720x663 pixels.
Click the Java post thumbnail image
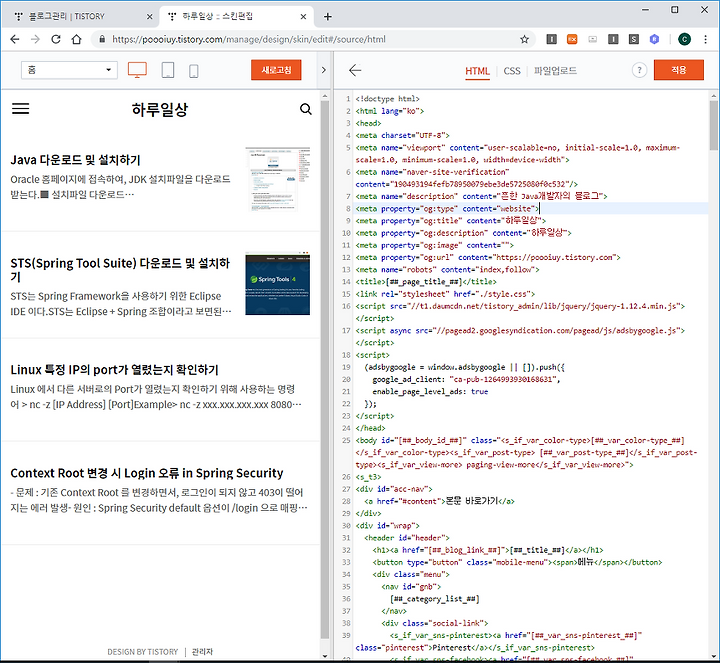coord(277,179)
